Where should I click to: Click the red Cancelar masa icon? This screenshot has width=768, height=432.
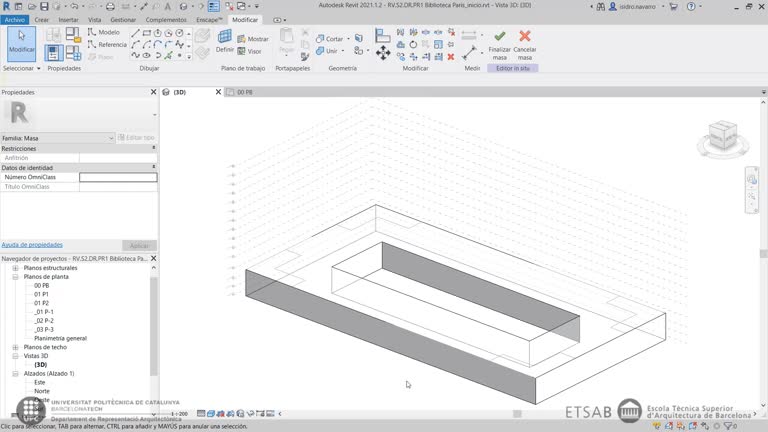pyautogui.click(x=525, y=37)
